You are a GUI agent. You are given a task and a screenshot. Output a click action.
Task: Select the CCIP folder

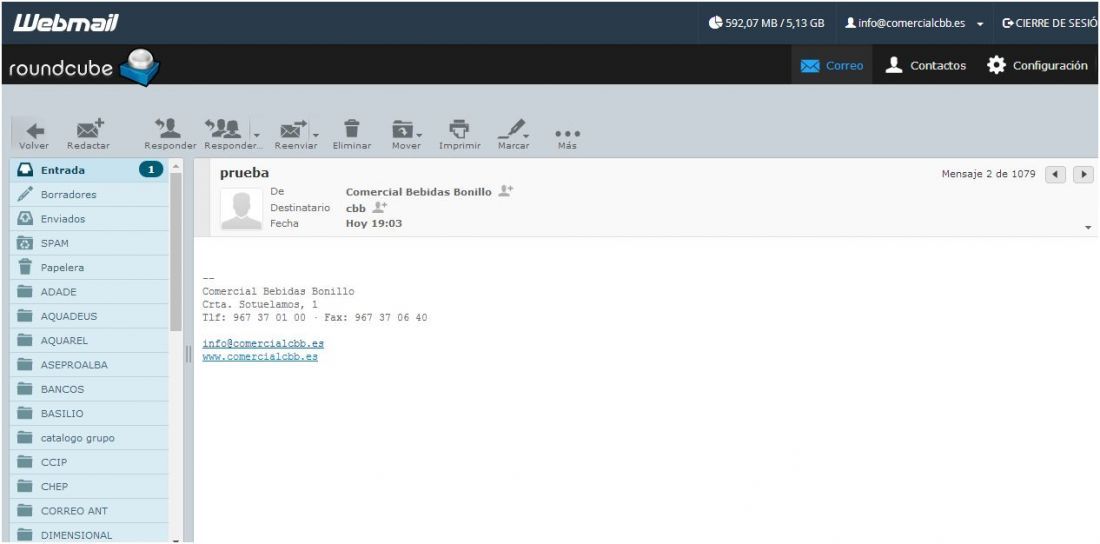pyautogui.click(x=89, y=462)
